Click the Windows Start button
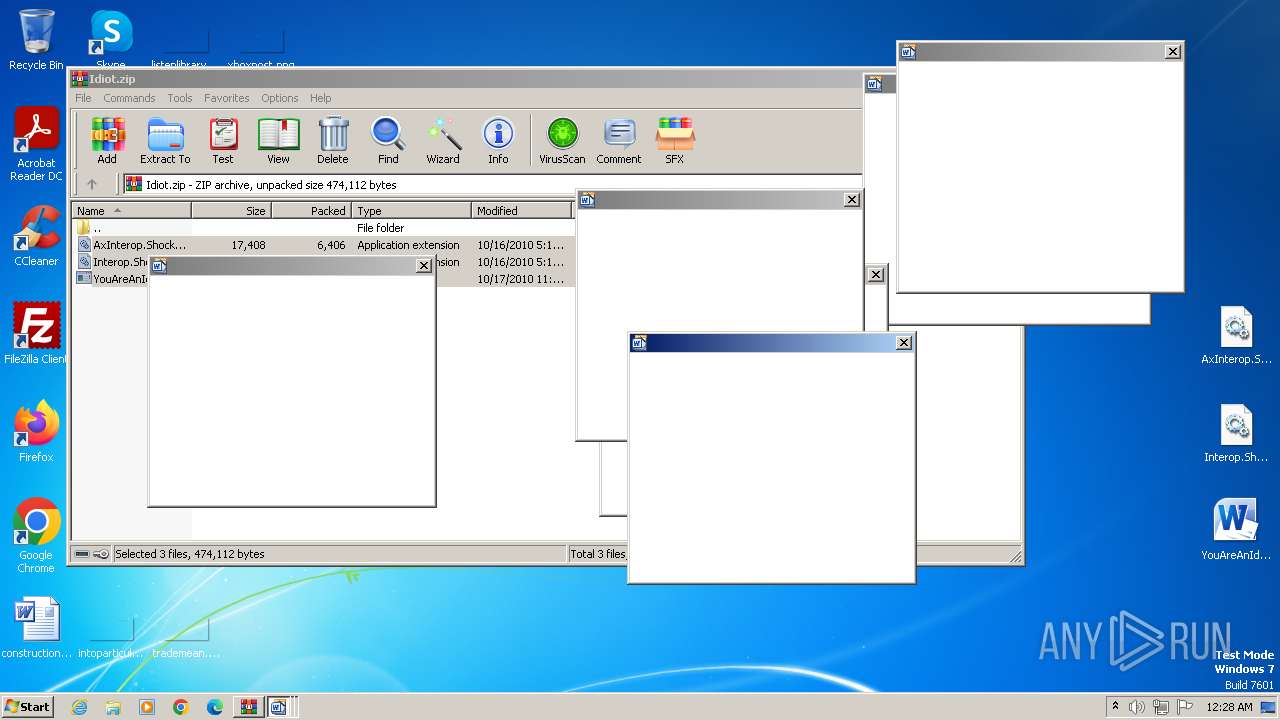 (27, 706)
